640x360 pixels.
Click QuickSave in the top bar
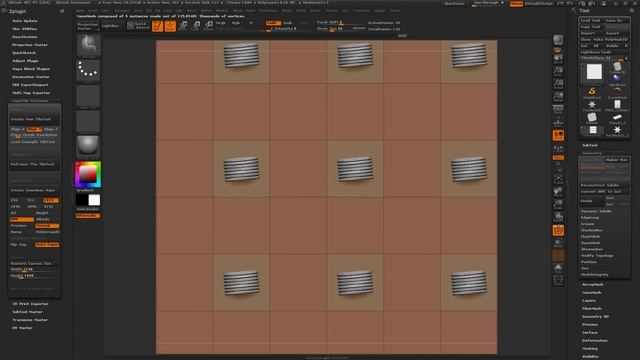coord(454,3)
